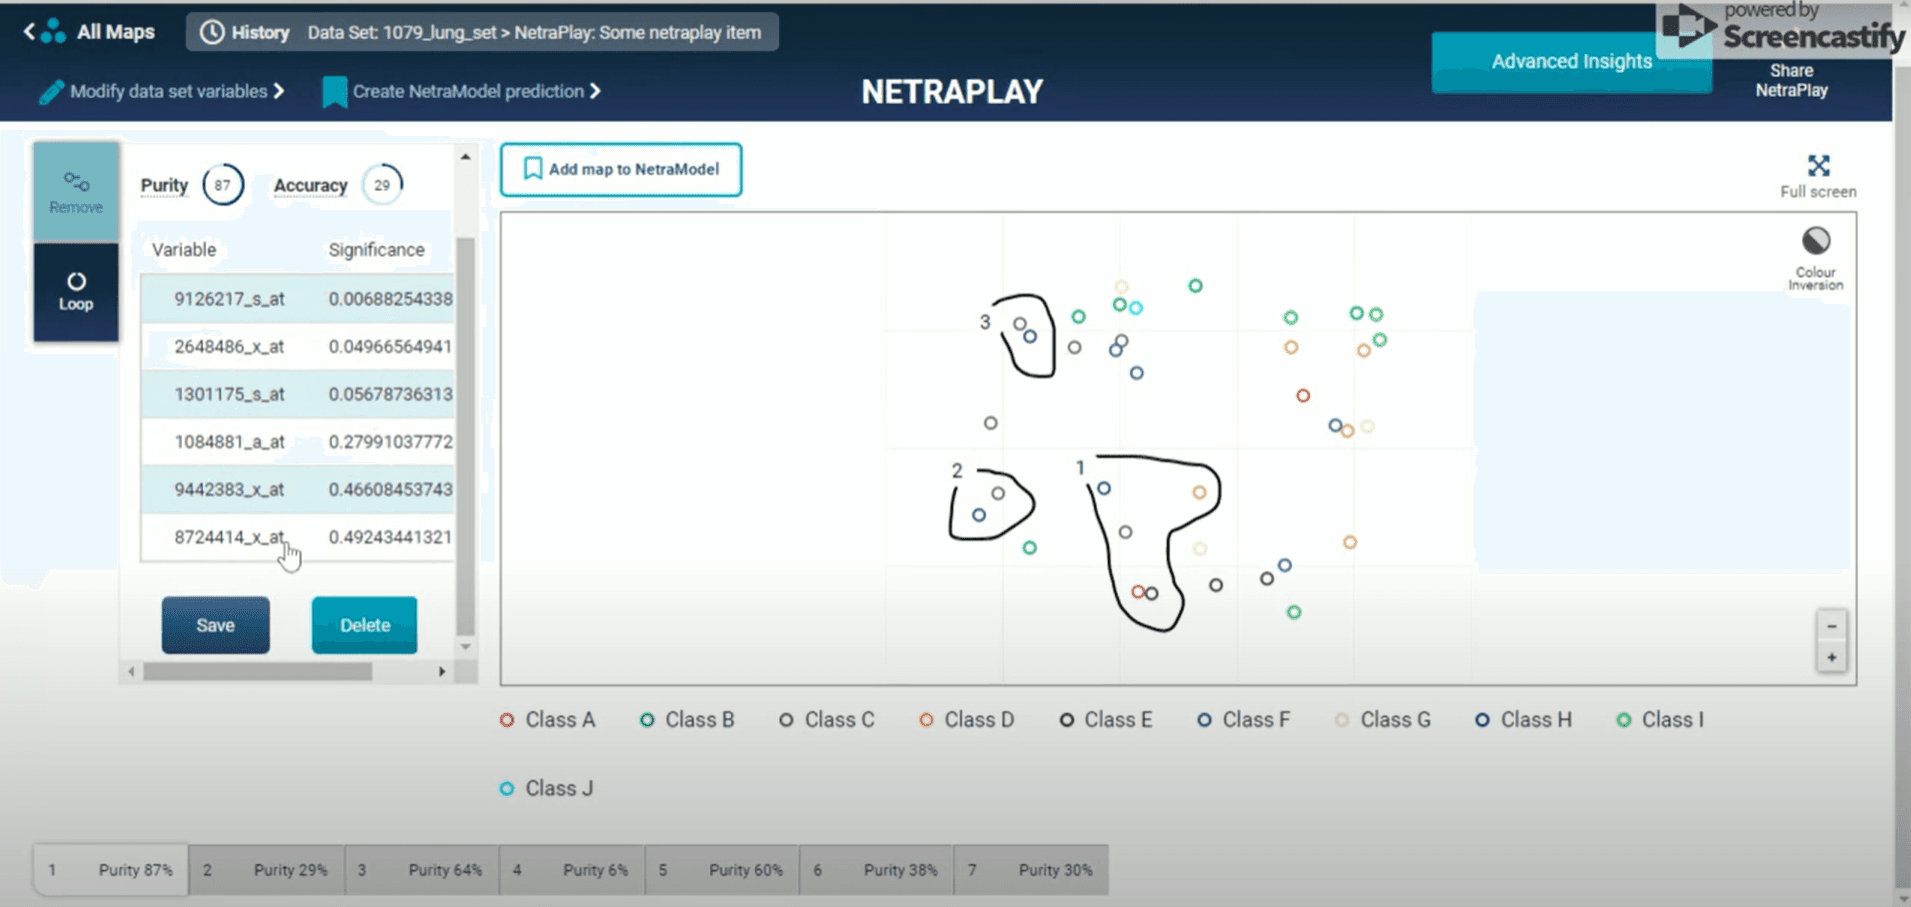This screenshot has height=907, width=1911.
Task: Click the Variable column header
Action: pos(184,250)
